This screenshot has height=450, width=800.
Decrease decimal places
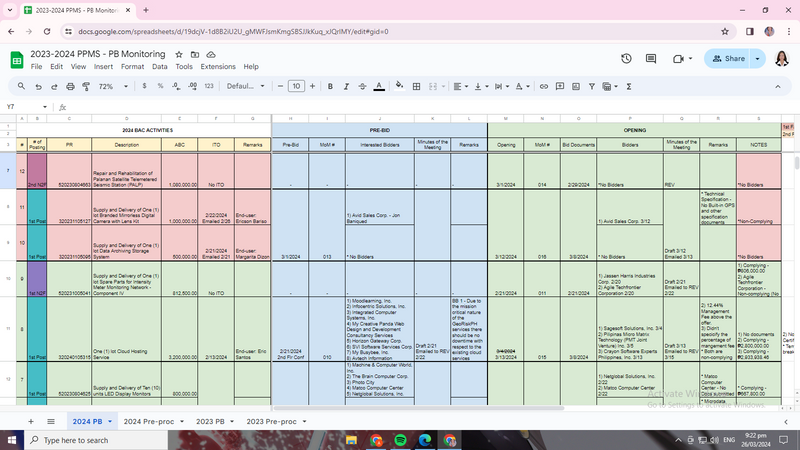[x=176, y=86]
